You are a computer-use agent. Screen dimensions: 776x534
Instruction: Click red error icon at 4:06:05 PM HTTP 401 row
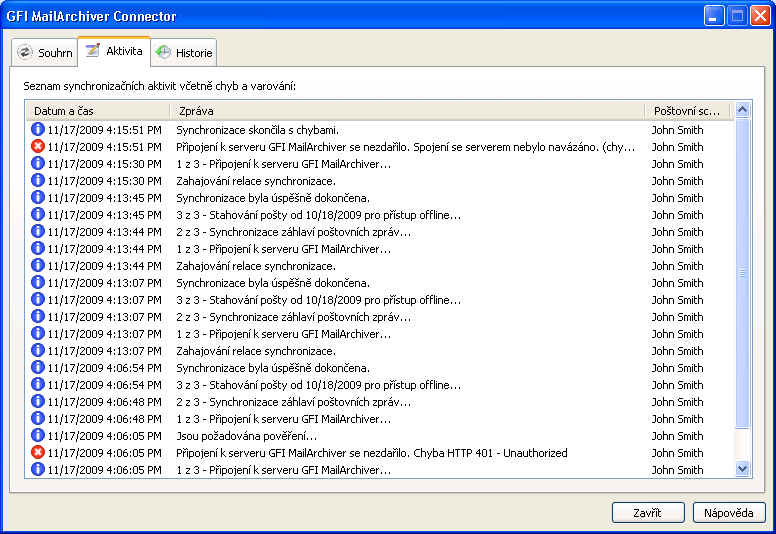pos(38,452)
